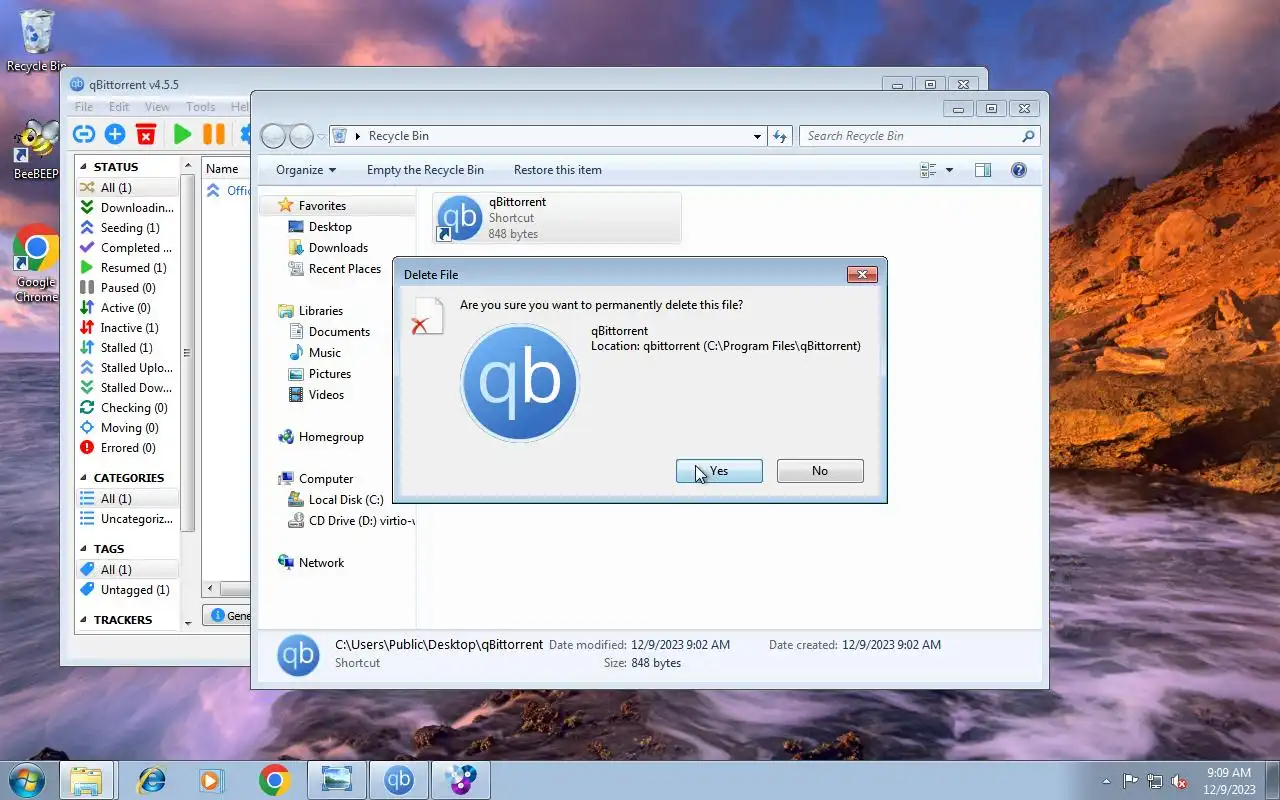Collapse the CATEGORIES section
The image size is (1280, 800).
tap(84, 478)
